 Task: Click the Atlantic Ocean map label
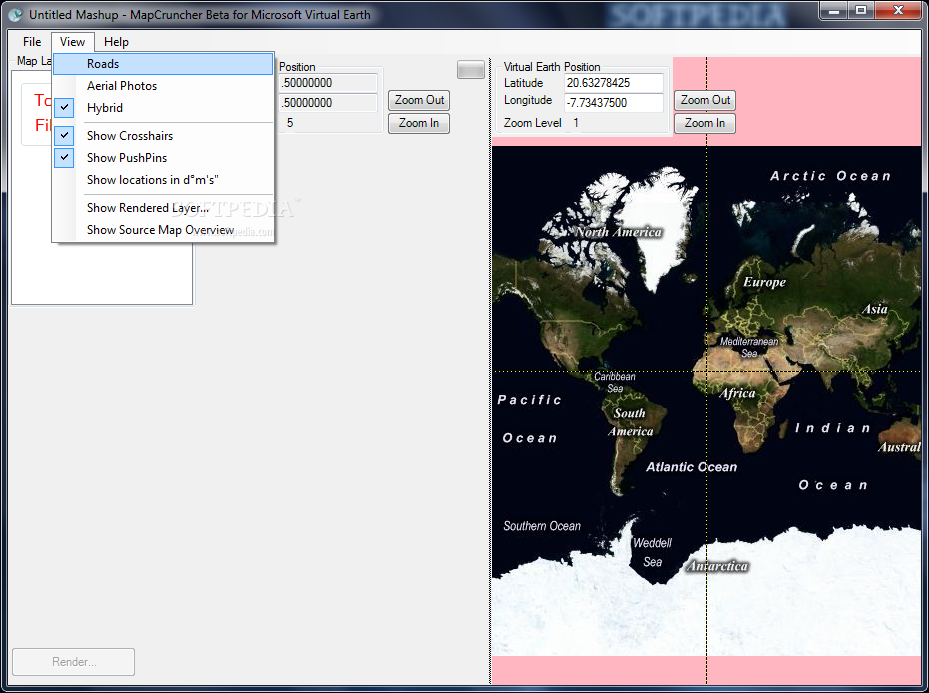coord(691,467)
